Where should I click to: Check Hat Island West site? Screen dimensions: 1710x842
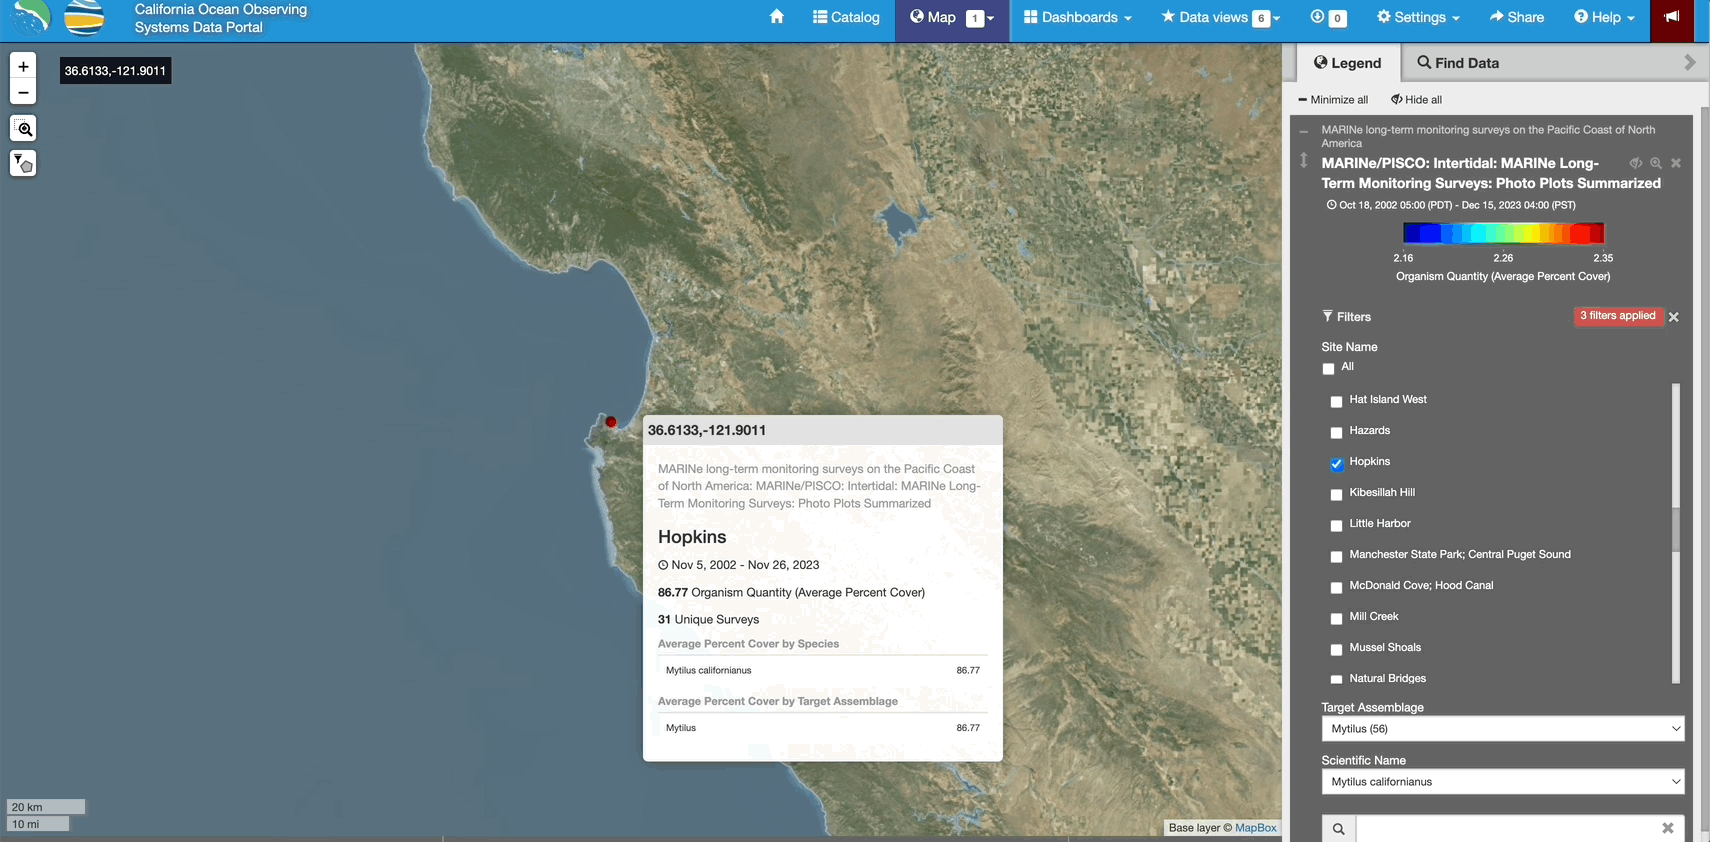(x=1336, y=401)
